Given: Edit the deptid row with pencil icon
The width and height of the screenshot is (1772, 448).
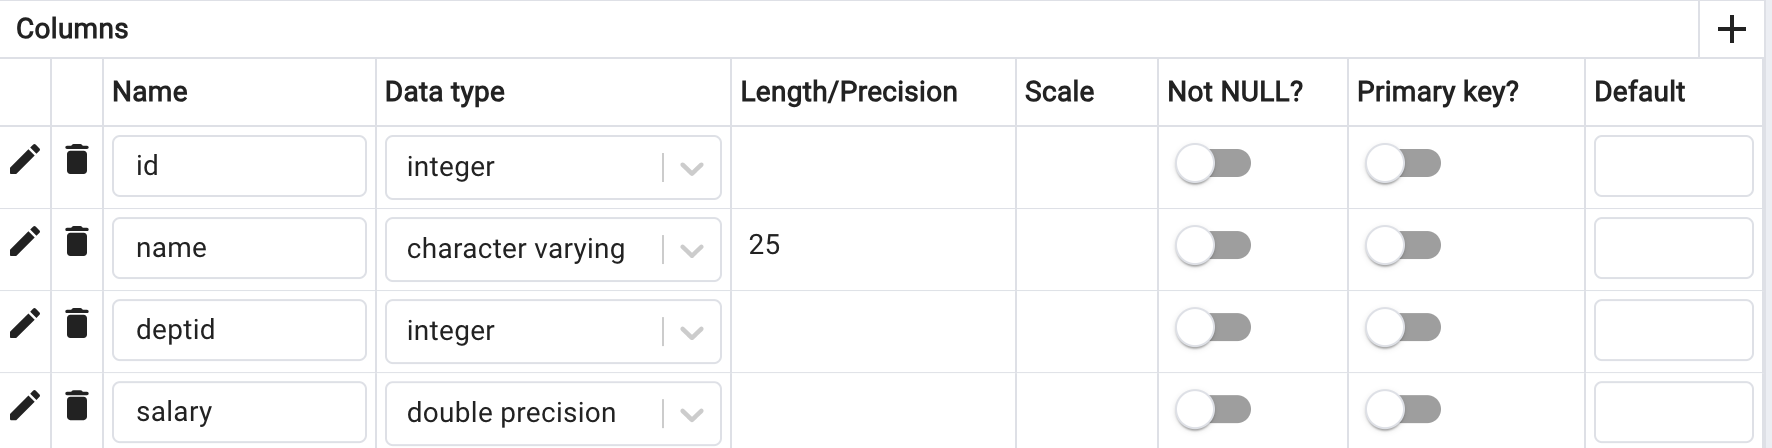Looking at the screenshot, I should (x=25, y=323).
